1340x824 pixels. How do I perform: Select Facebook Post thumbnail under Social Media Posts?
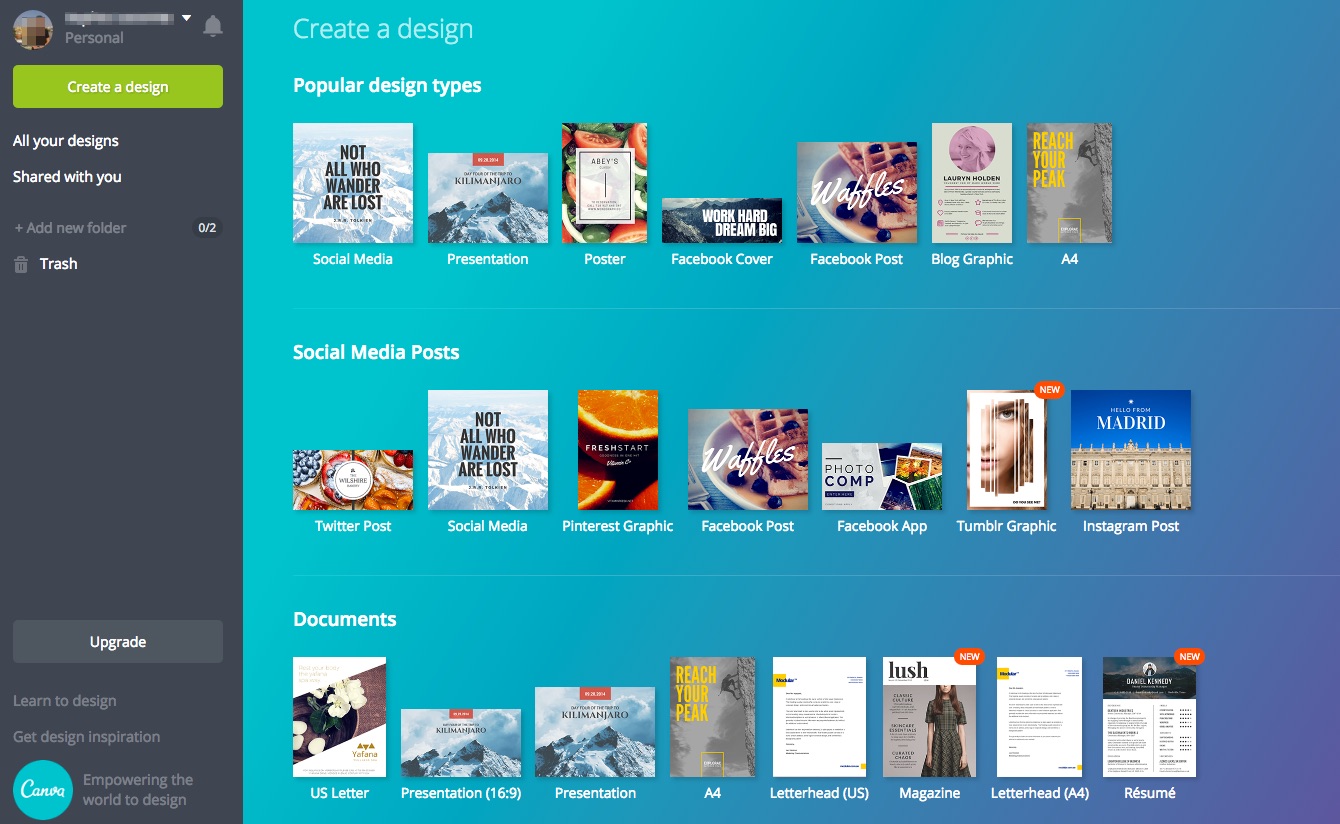pos(748,460)
